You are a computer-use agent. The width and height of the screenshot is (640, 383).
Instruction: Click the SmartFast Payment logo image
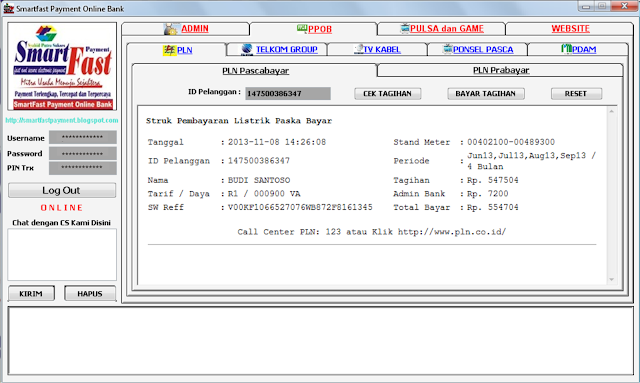(x=62, y=67)
